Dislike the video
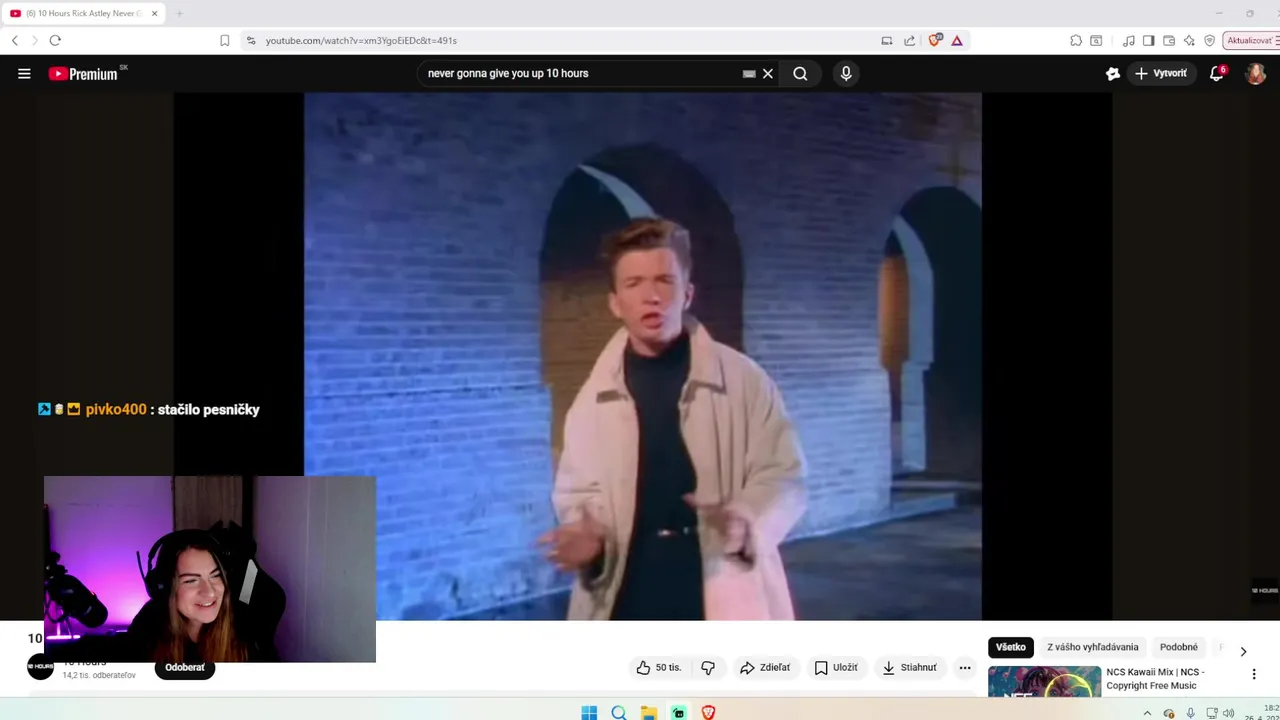 tap(708, 667)
